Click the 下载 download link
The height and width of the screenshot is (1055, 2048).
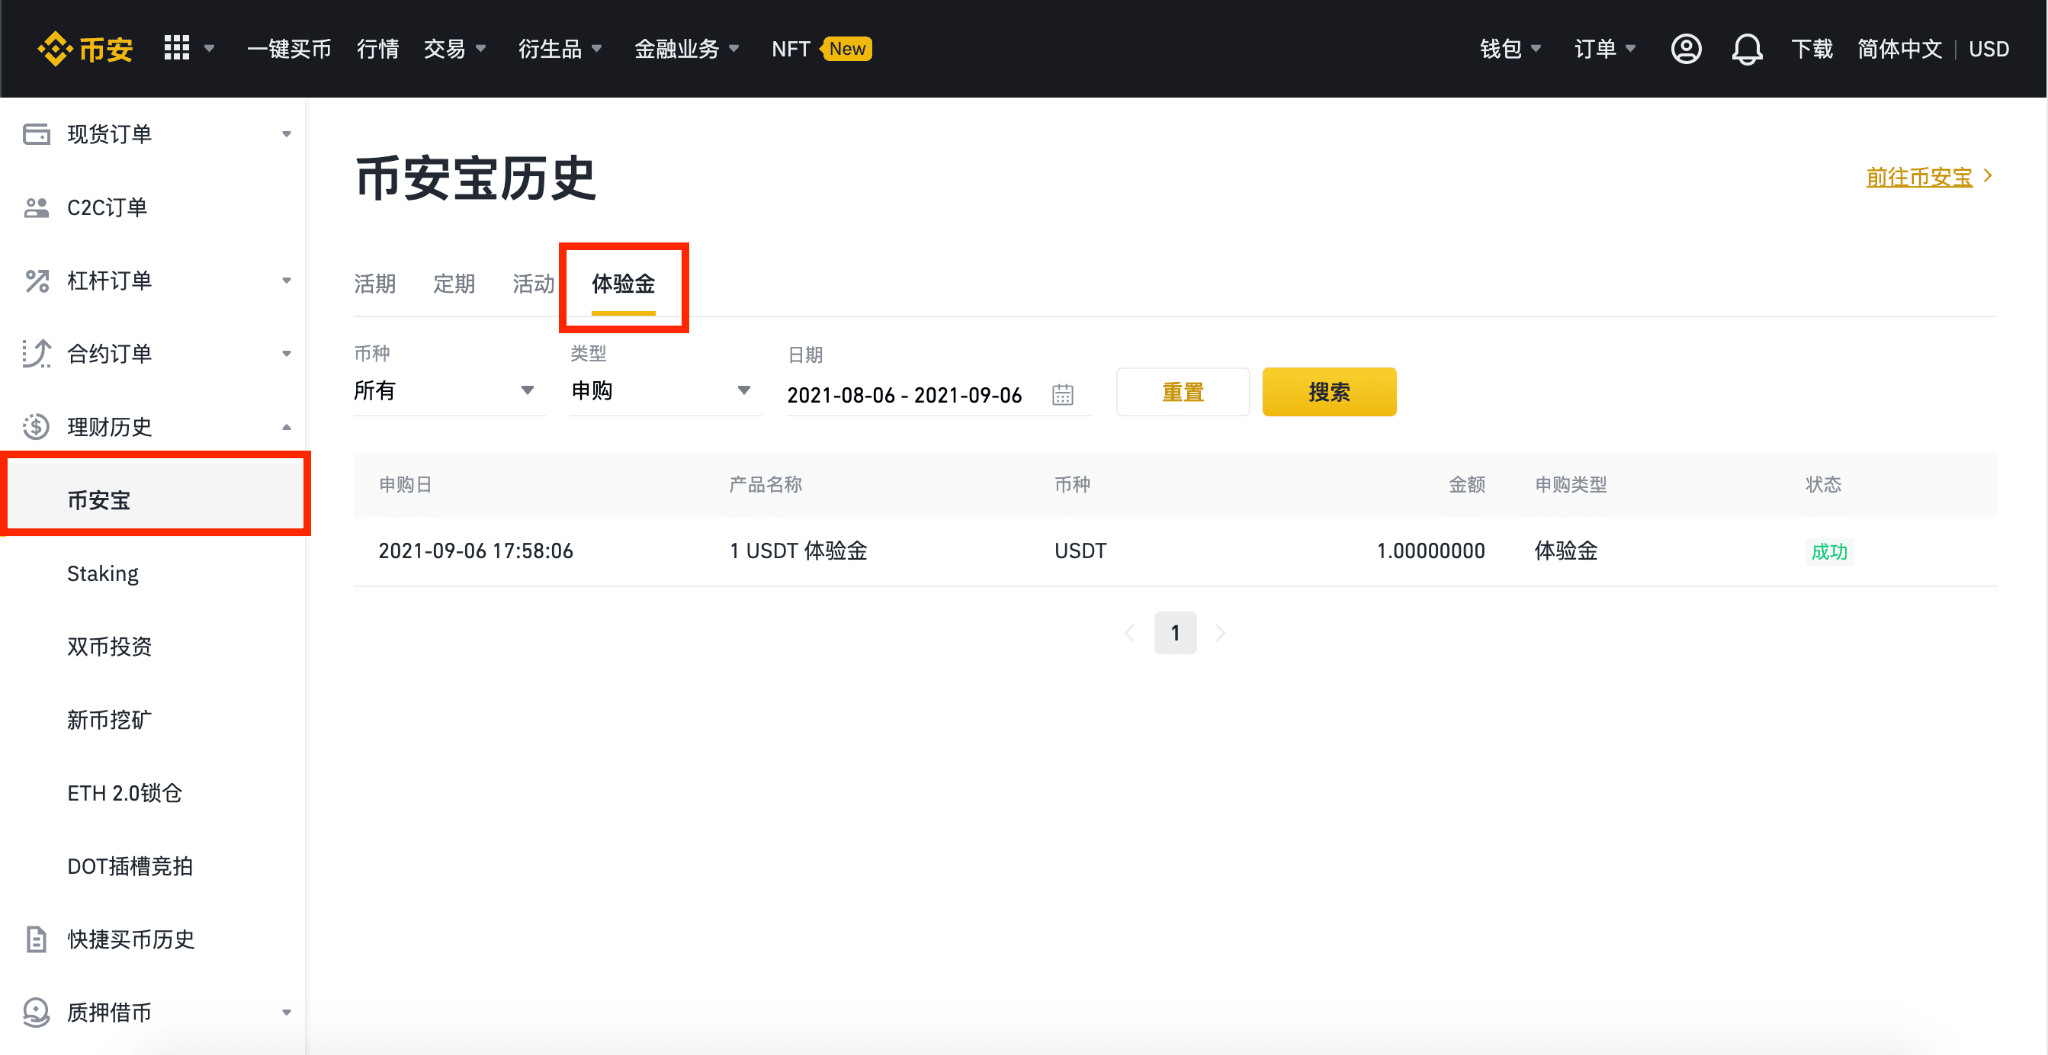pos(1811,49)
